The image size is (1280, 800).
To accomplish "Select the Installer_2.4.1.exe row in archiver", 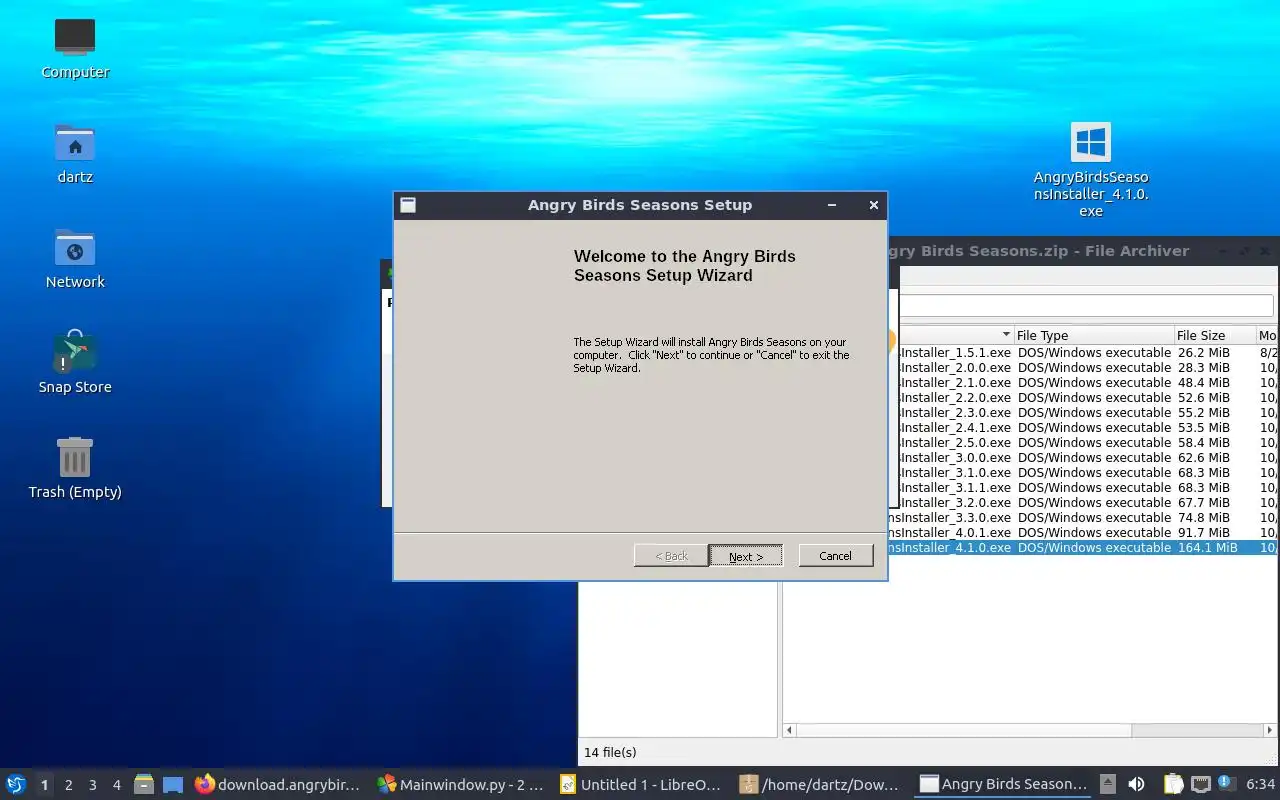I will point(1089,427).
